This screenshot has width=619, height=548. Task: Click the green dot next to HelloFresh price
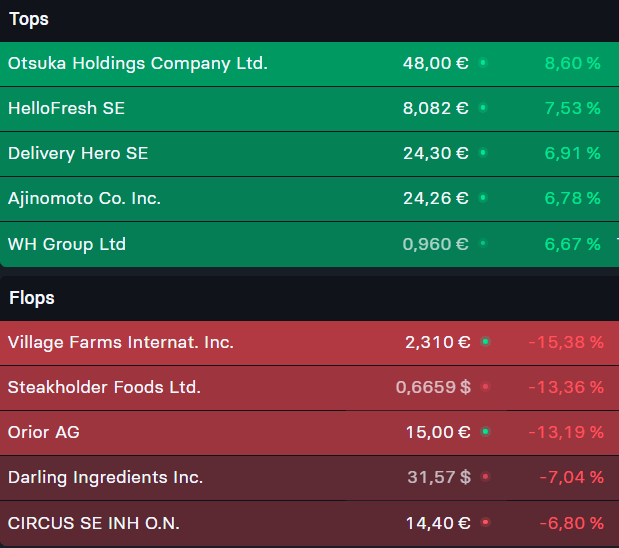point(483,108)
